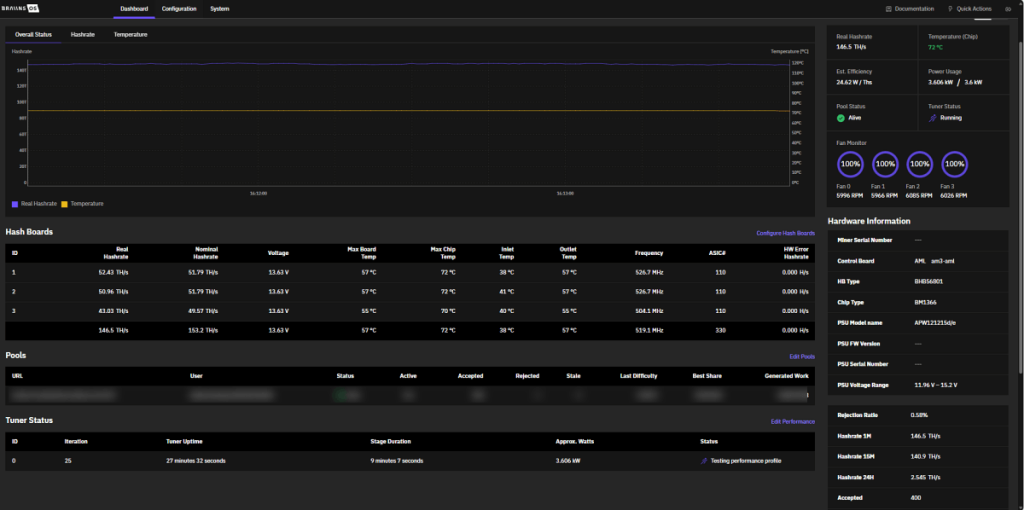This screenshot has height=510, width=1024.
Task: Select the Temperature chart tab
Action: [x=130, y=35]
